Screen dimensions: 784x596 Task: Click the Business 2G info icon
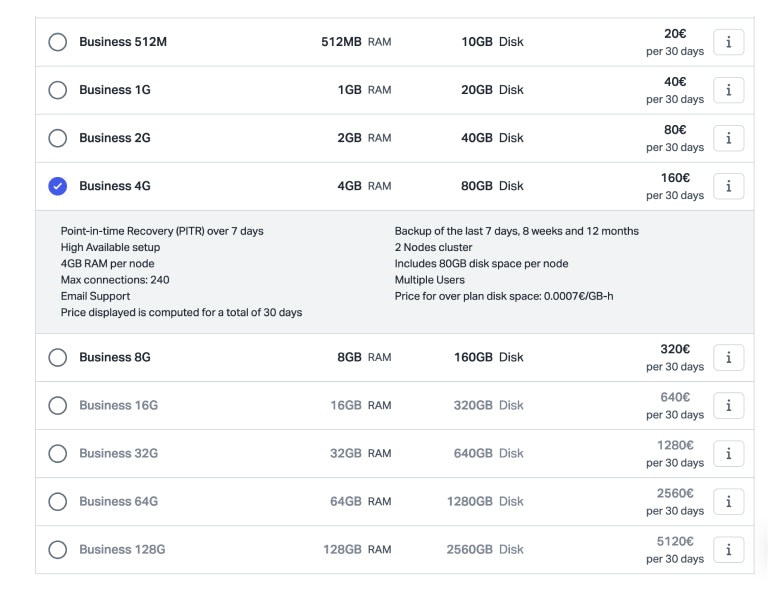pyautogui.click(x=728, y=138)
